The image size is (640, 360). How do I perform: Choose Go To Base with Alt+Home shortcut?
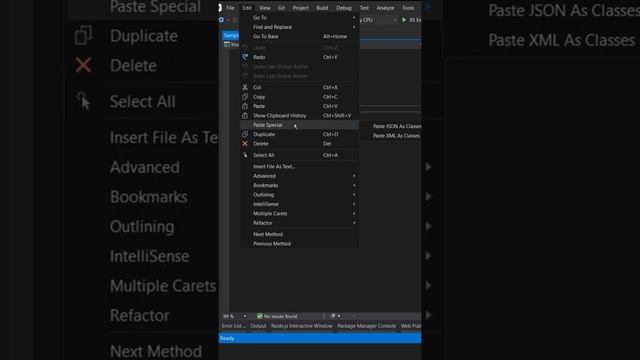[x=300, y=36]
